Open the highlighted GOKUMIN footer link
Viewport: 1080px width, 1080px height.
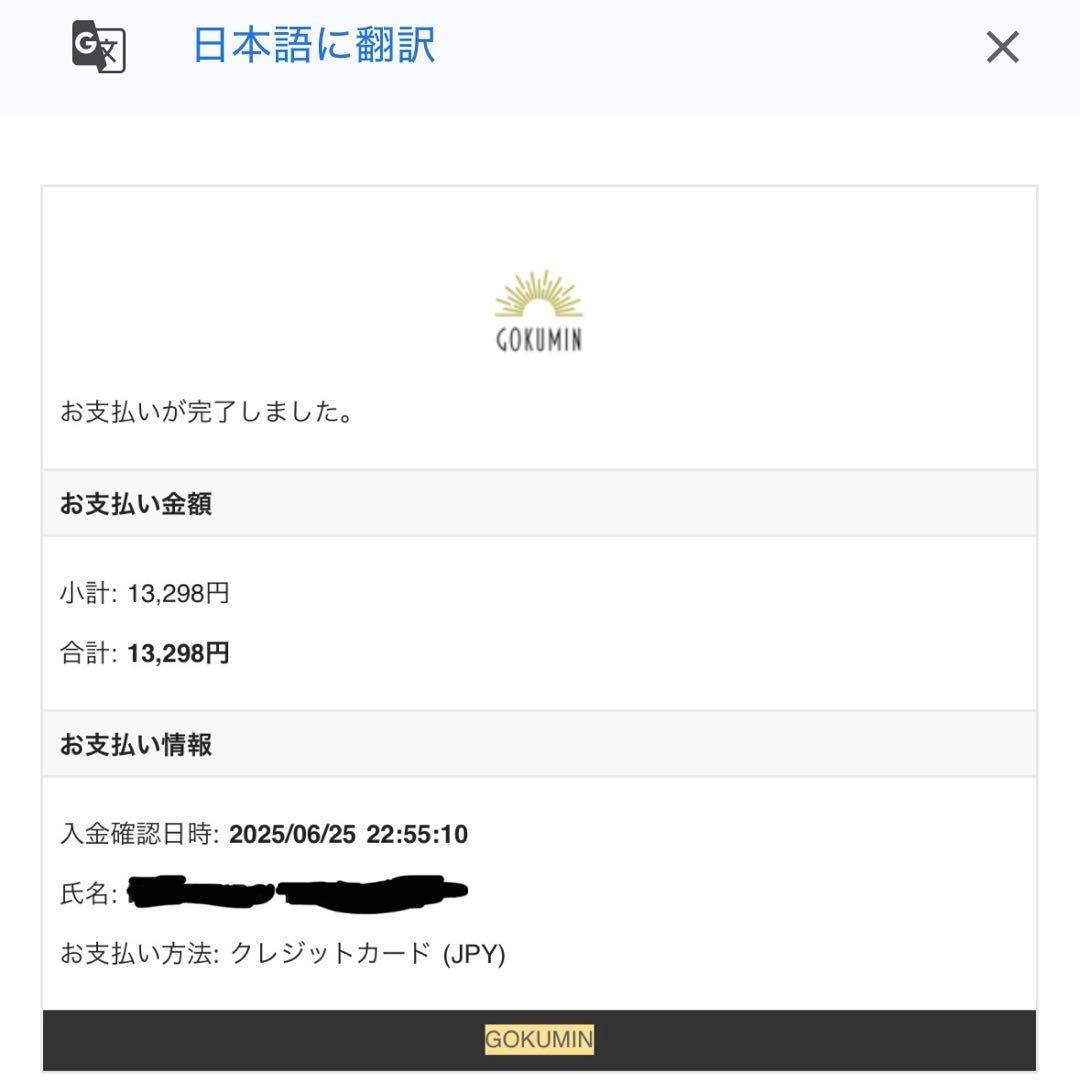(x=539, y=1039)
